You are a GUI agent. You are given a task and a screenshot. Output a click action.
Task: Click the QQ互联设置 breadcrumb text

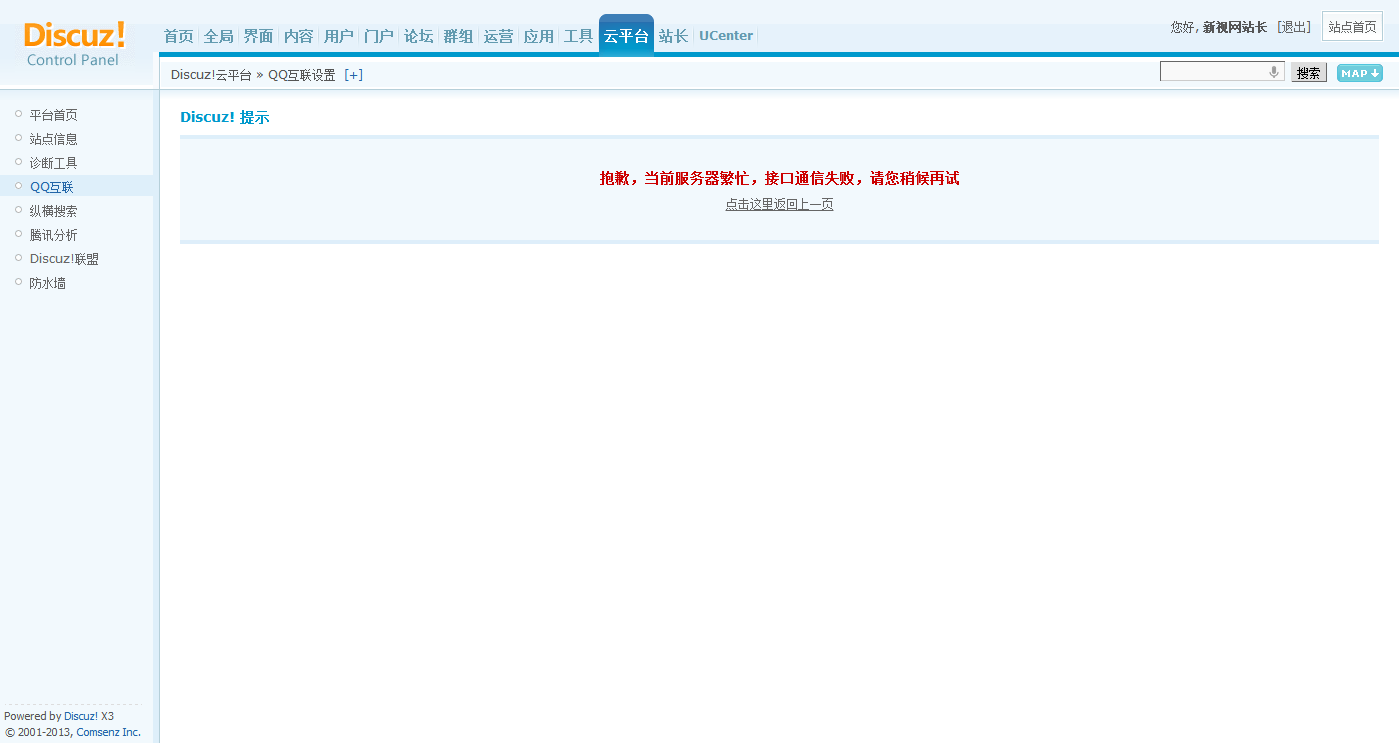302,75
